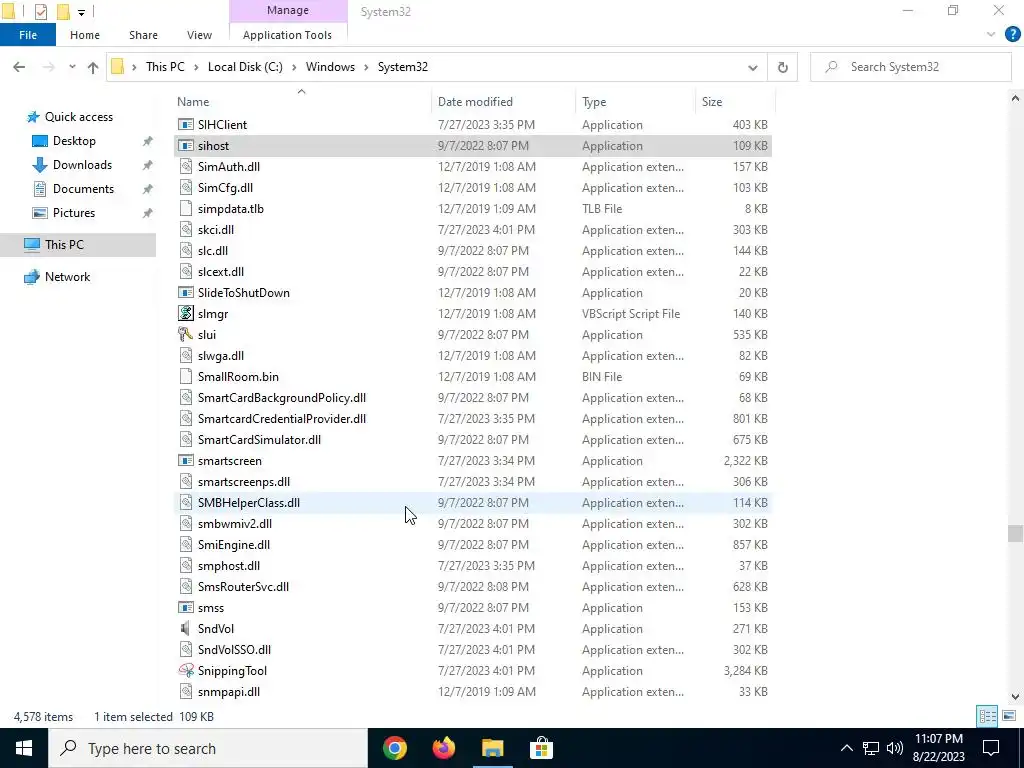Select Quick access in navigation pane
The image size is (1024, 768).
click(78, 117)
